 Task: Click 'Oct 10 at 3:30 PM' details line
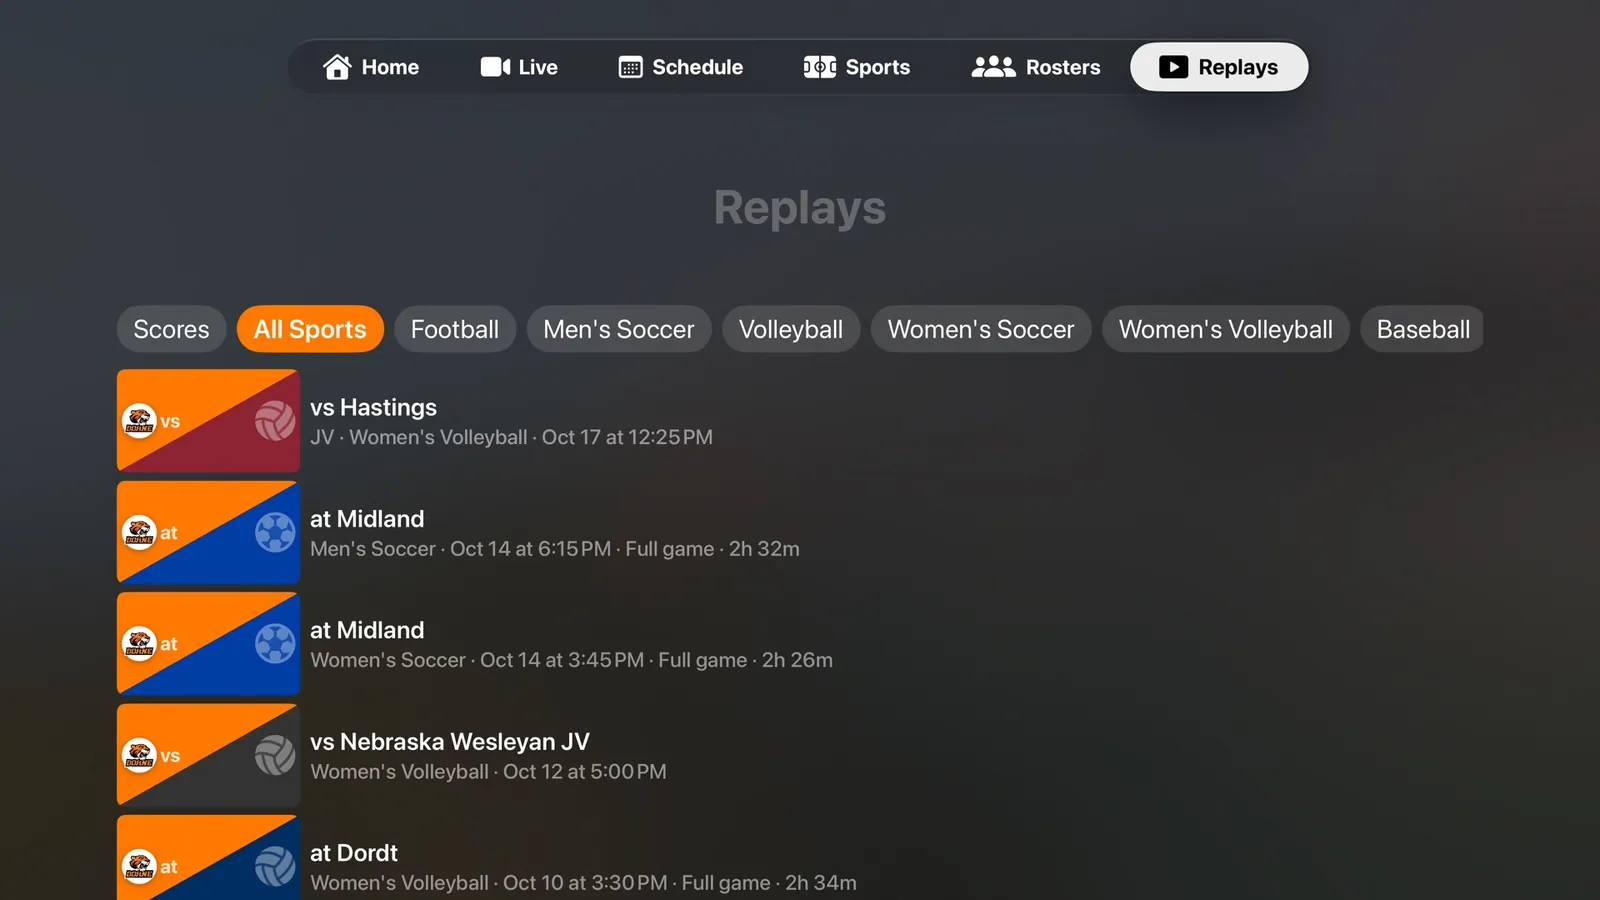(585, 883)
